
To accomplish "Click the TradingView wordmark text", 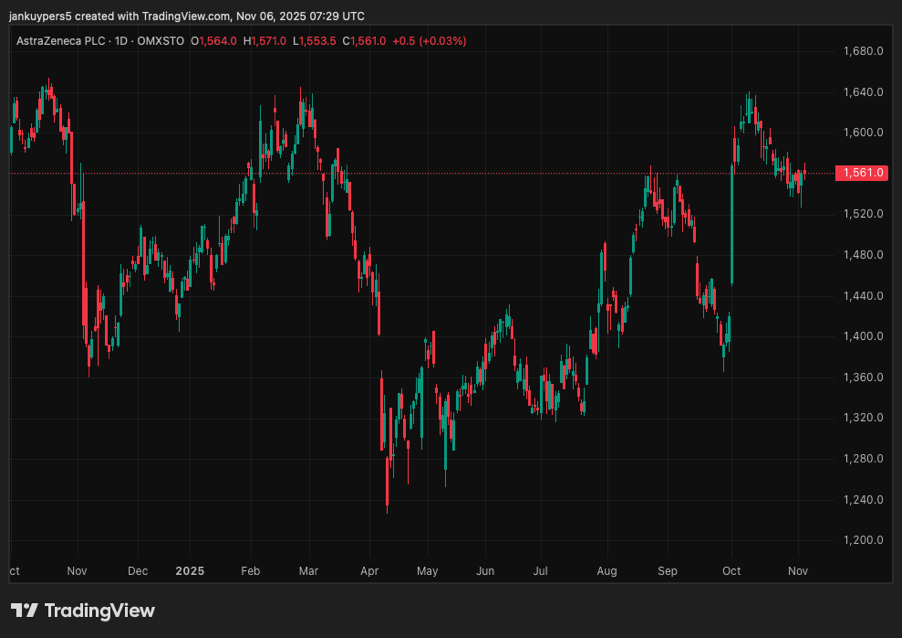I will (x=100, y=610).
